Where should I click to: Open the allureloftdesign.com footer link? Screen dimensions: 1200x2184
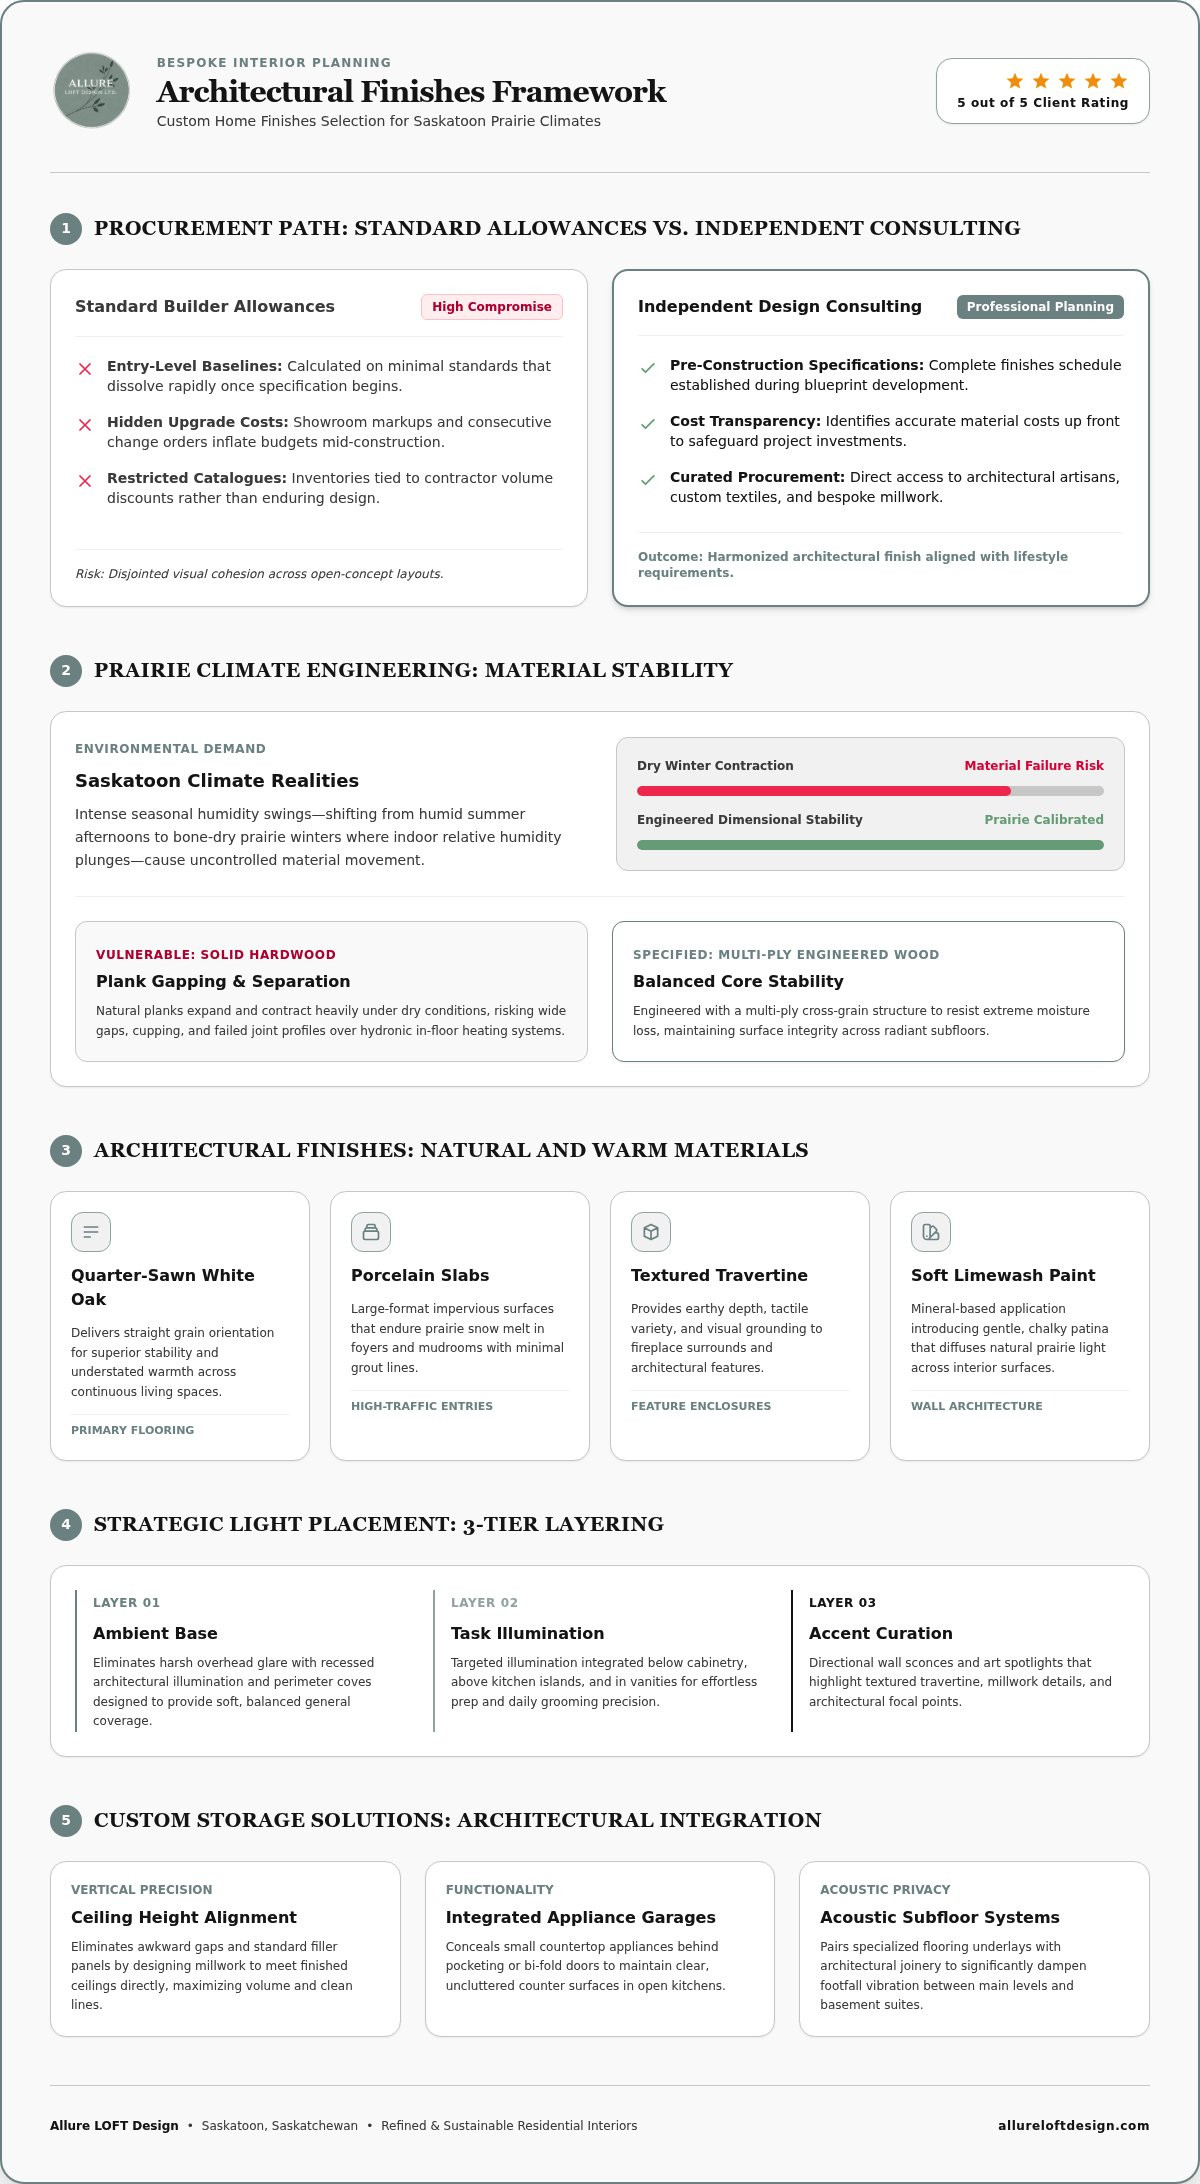(1073, 2125)
